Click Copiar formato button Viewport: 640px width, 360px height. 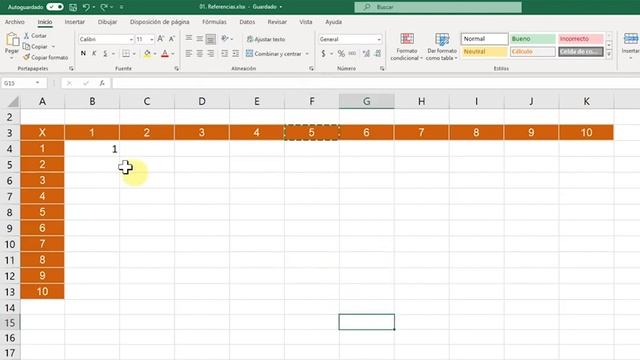pos(46,58)
